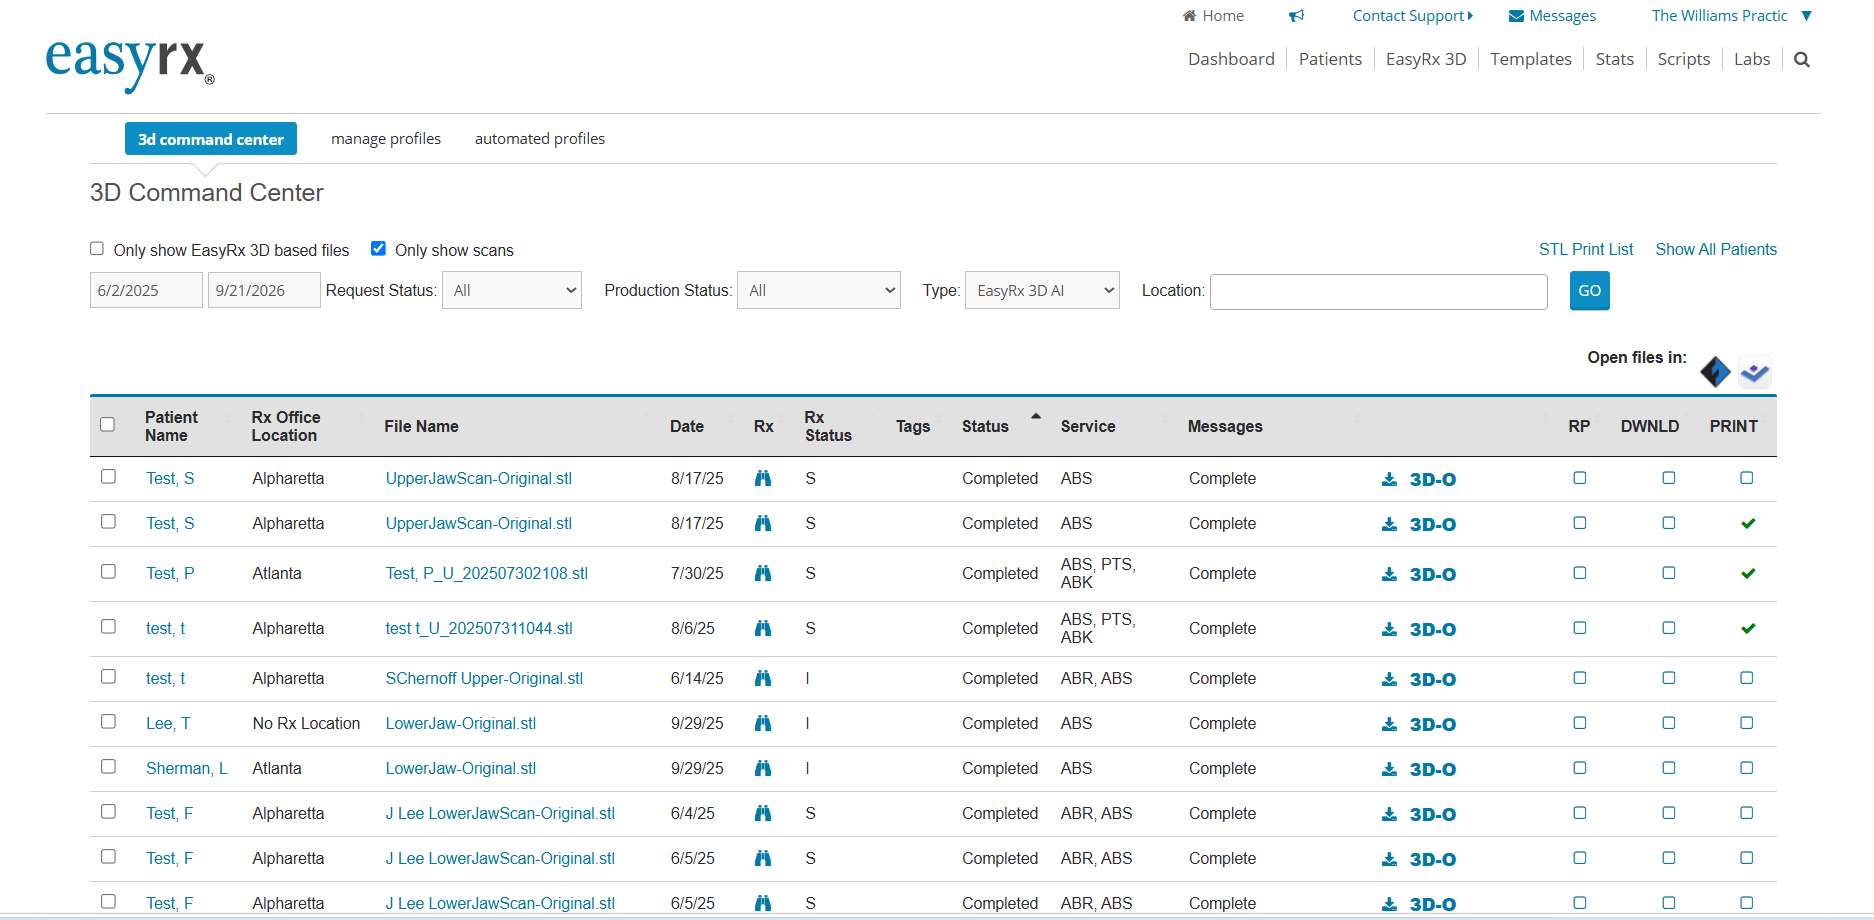Click the 3D-O logo for Lee, T
The image size is (1874, 920).
(x=1433, y=725)
